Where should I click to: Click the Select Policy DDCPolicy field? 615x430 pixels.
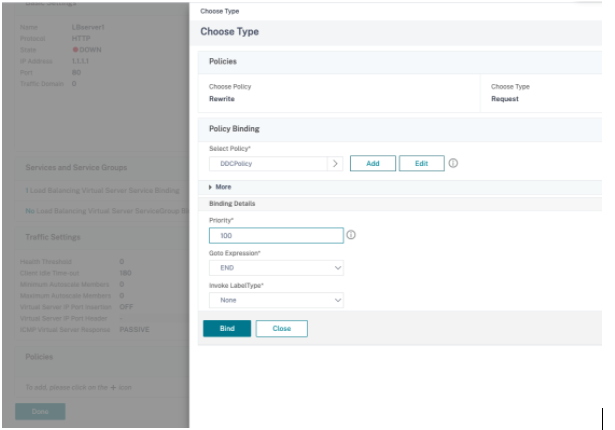266,164
